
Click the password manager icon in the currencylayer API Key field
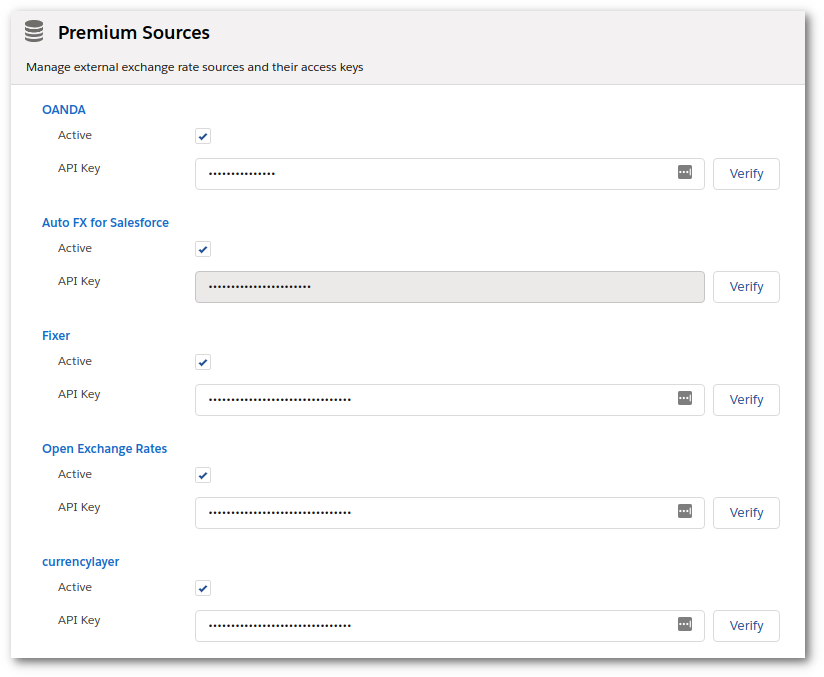tap(684, 624)
